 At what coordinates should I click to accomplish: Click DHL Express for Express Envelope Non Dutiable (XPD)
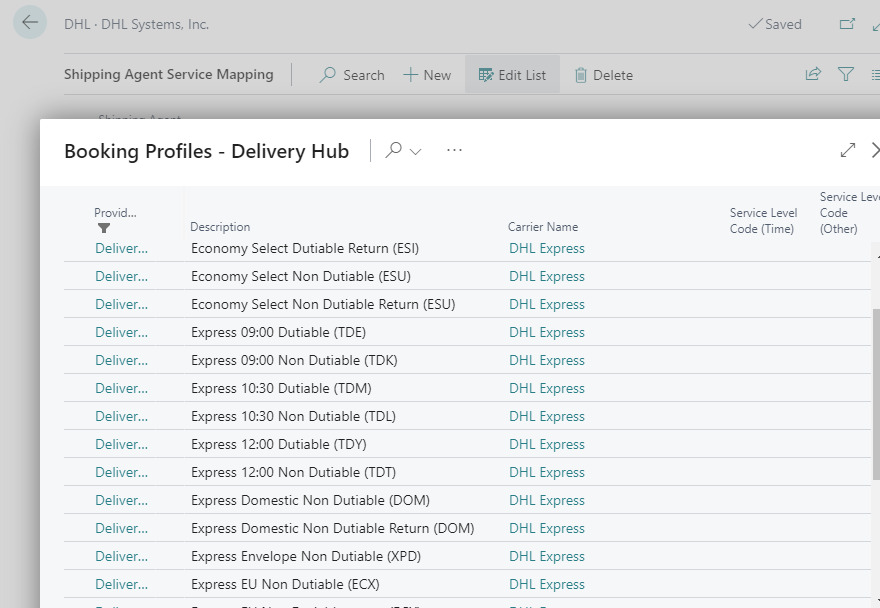point(547,556)
